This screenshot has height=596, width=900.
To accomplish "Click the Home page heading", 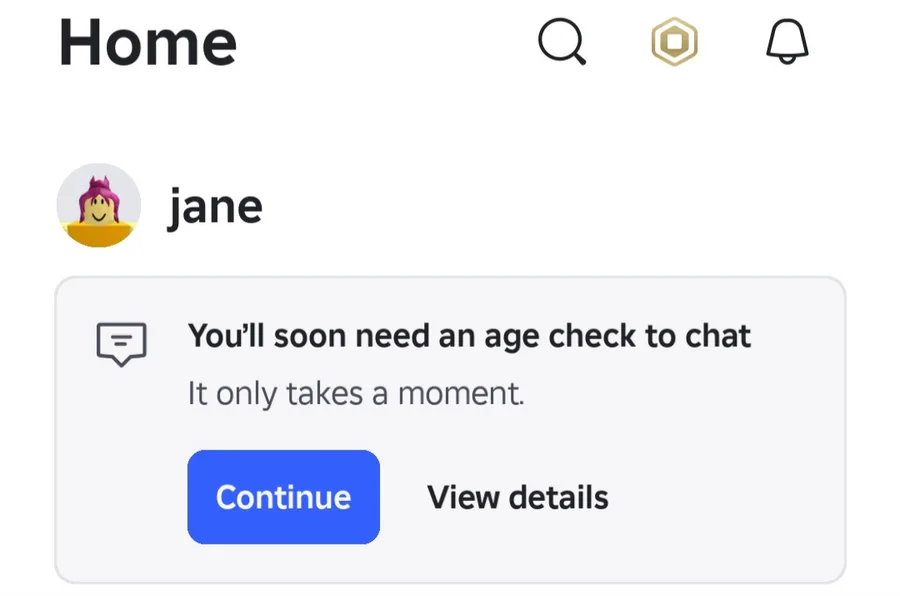I will click(x=148, y=43).
